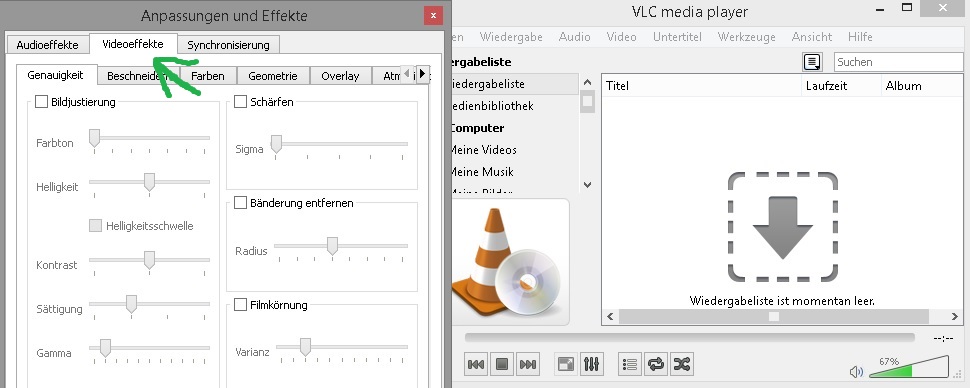Open the Video menu in VLC
Viewport: 970px width, 388px height.
coord(622,37)
